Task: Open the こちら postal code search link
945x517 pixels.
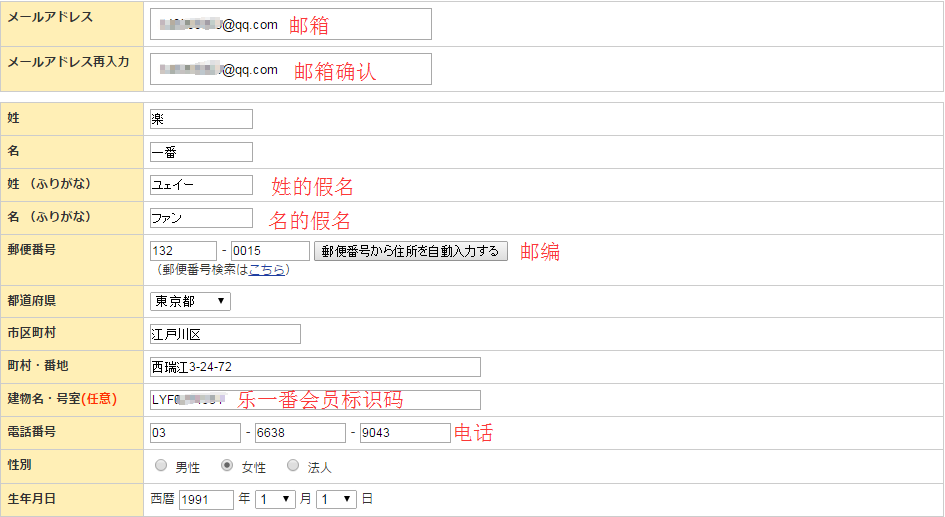Action: pos(266,270)
